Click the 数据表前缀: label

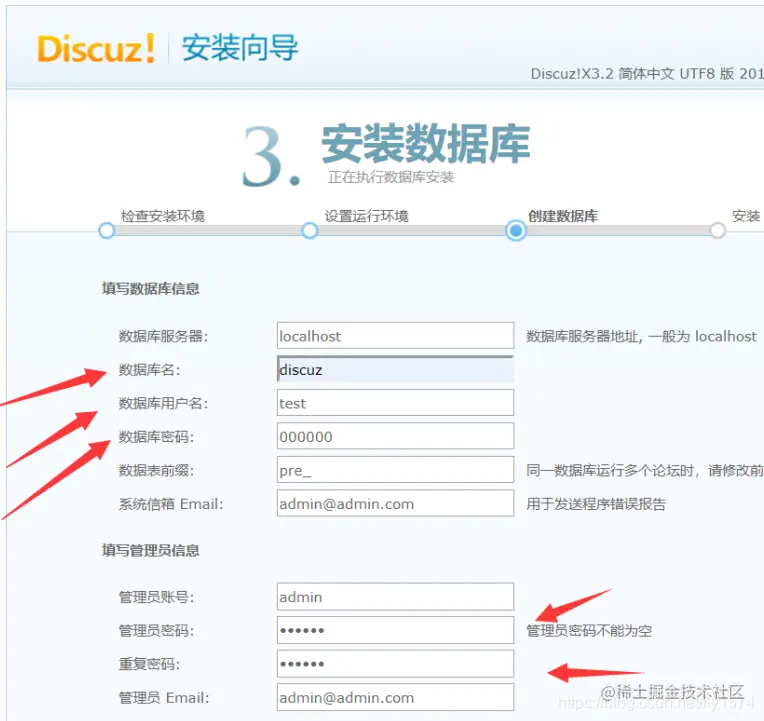click(x=156, y=471)
